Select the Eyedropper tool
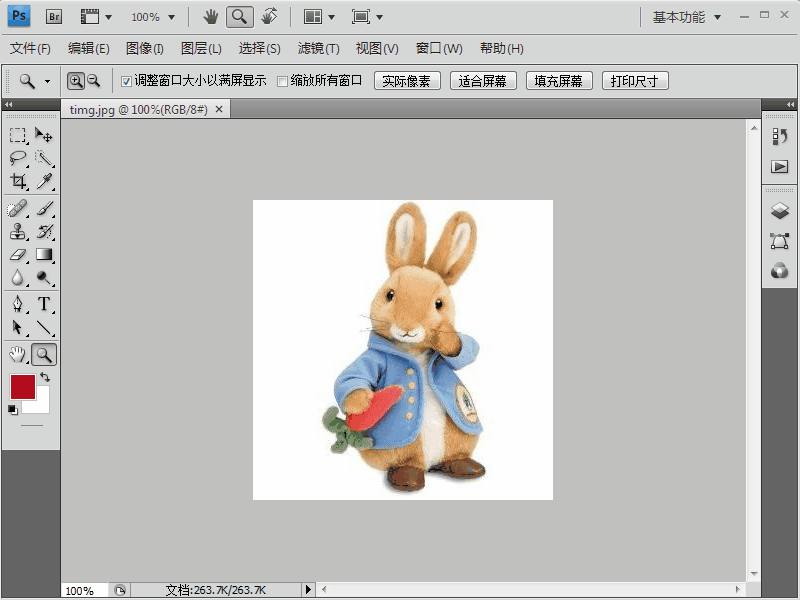This screenshot has height=600, width=800. pyautogui.click(x=44, y=181)
